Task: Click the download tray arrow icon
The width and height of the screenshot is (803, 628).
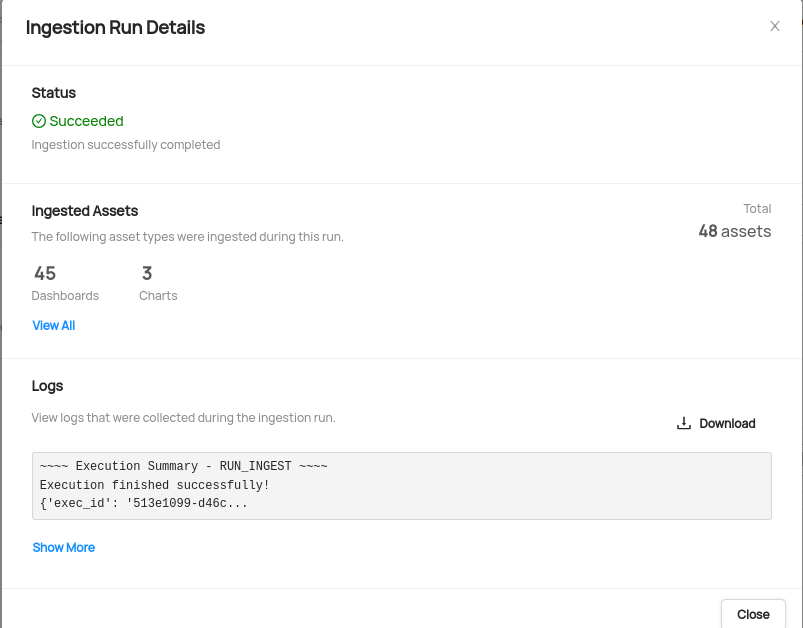Action: click(x=684, y=423)
